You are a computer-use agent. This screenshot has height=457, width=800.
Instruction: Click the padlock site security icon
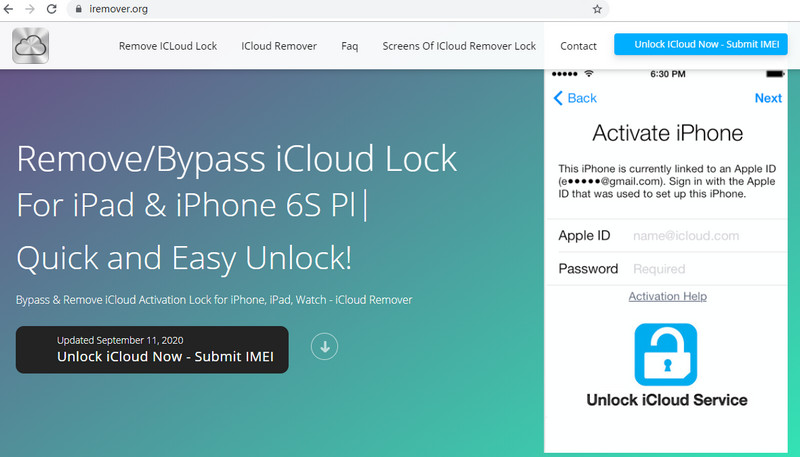coord(77,8)
